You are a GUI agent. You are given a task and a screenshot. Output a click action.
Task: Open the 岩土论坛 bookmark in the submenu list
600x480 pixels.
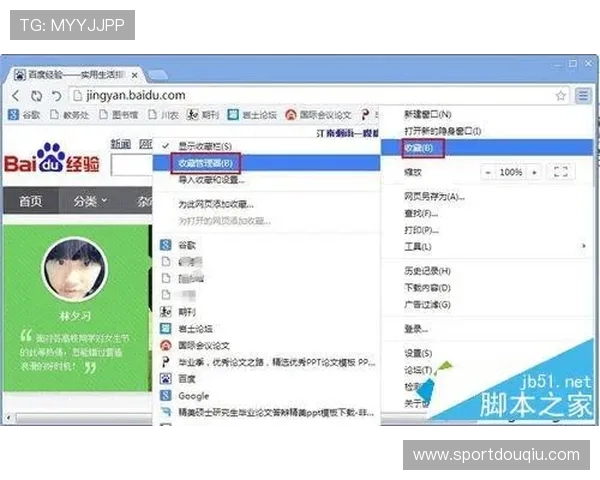(266, 328)
